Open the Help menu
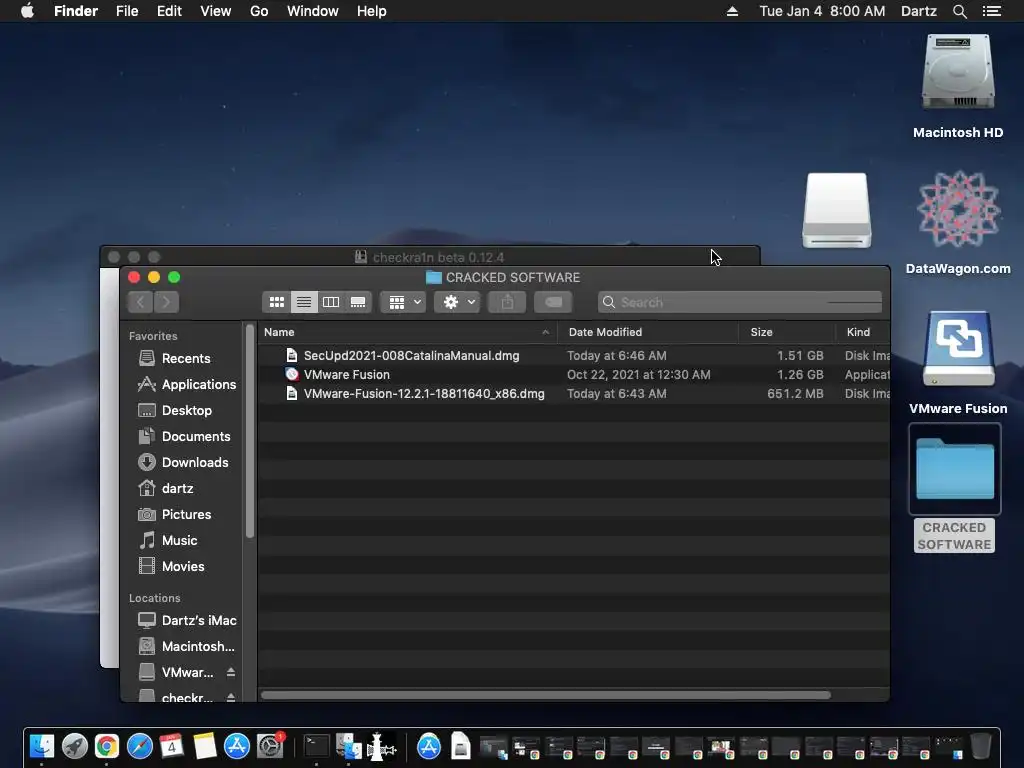This screenshot has width=1024, height=768. click(x=372, y=11)
